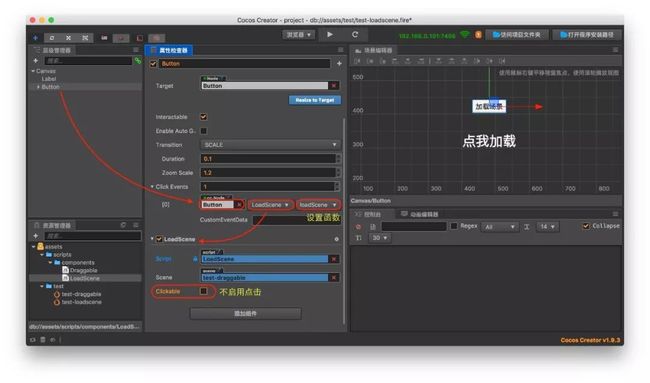This screenshot has width=650, height=383.
Task: Open the console line height 30 dropdown
Action: (379, 238)
